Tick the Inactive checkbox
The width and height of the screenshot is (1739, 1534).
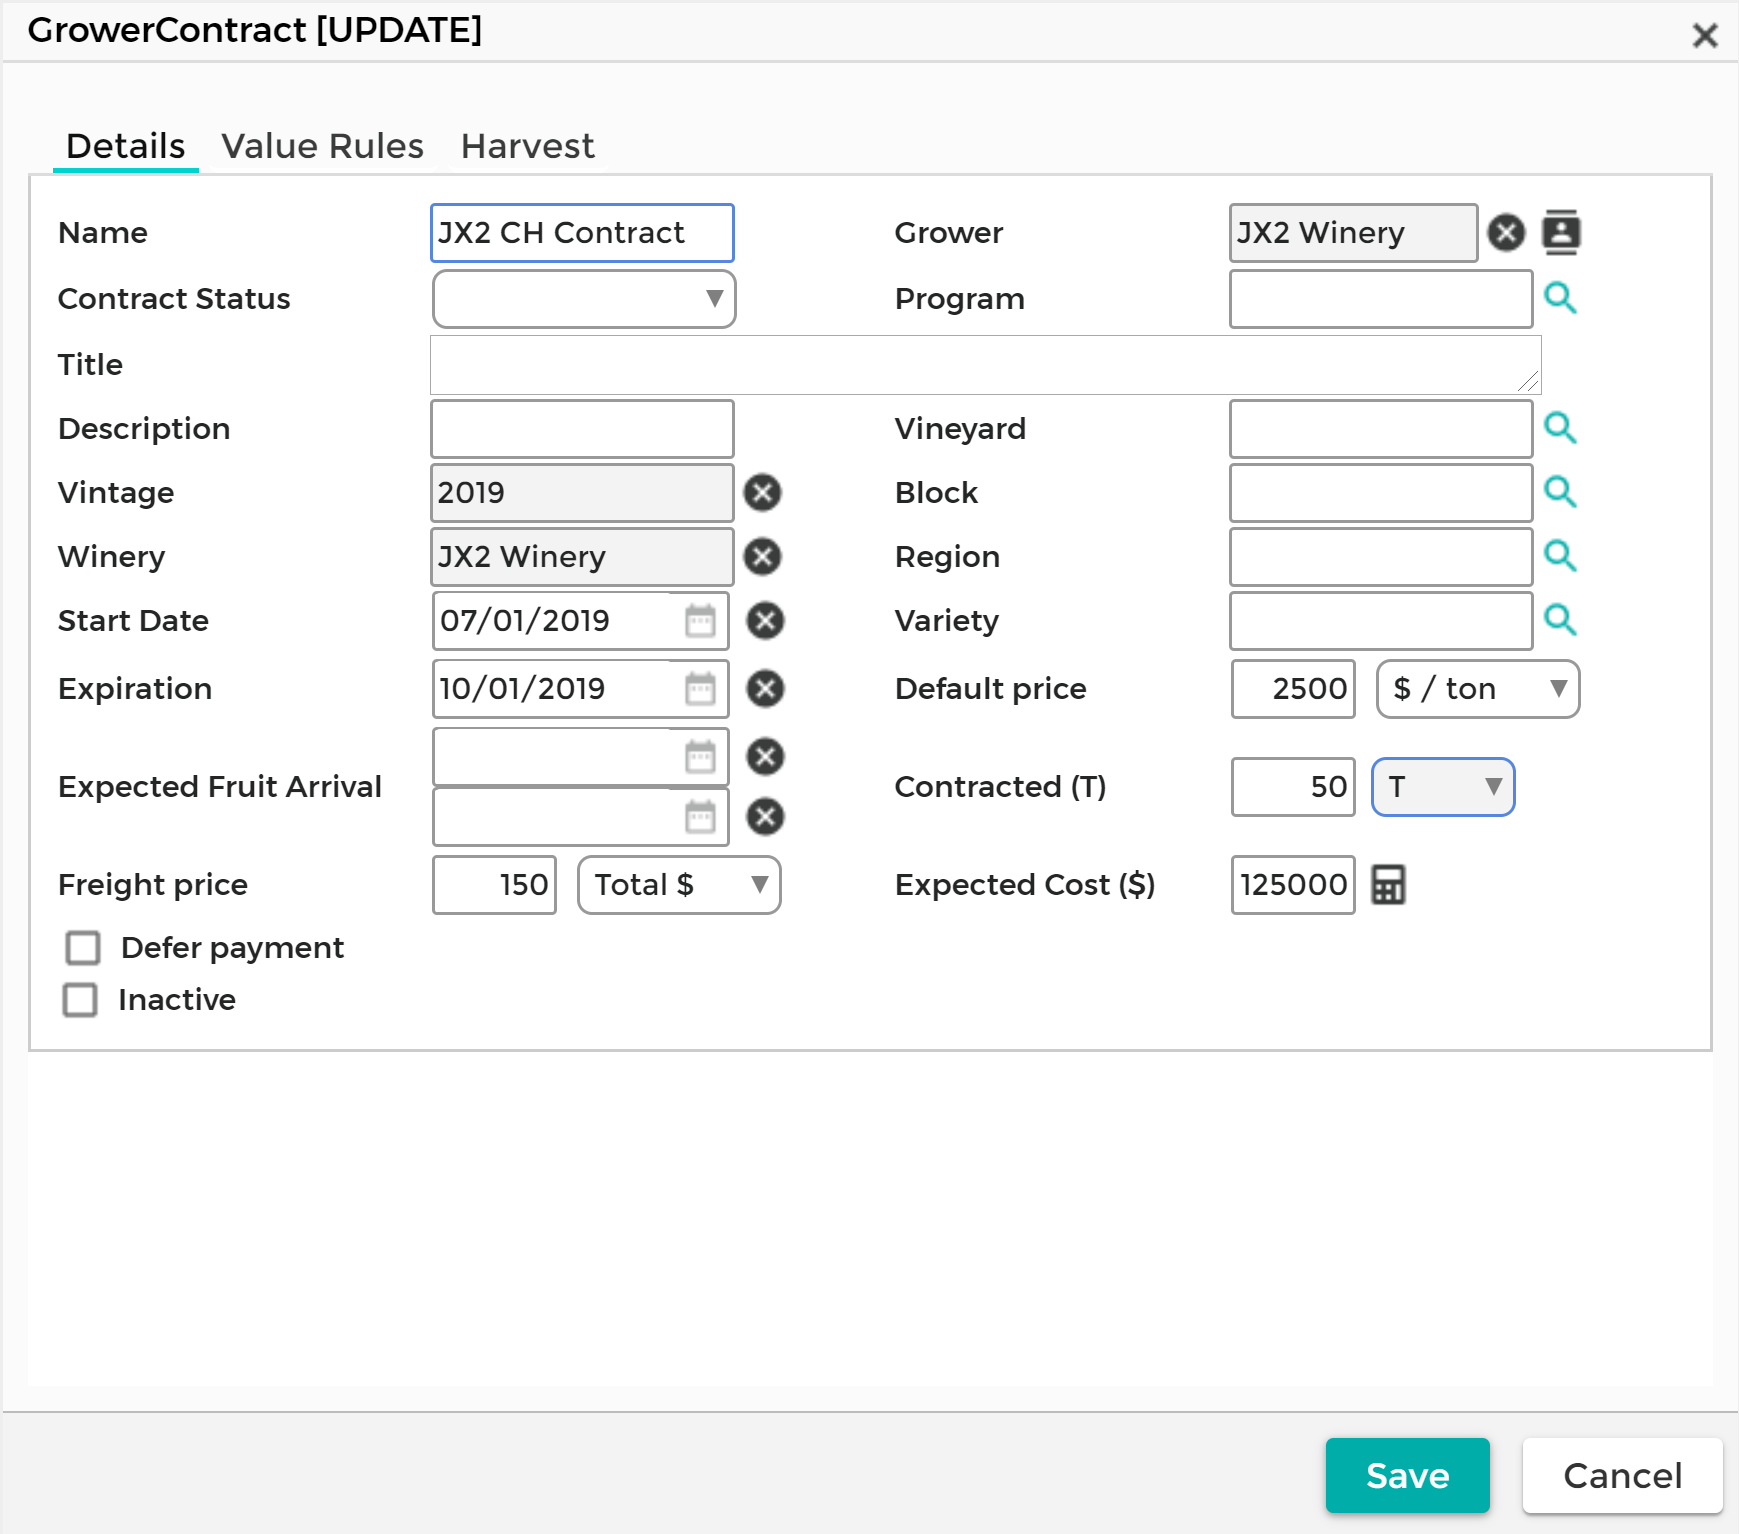[x=80, y=1000]
